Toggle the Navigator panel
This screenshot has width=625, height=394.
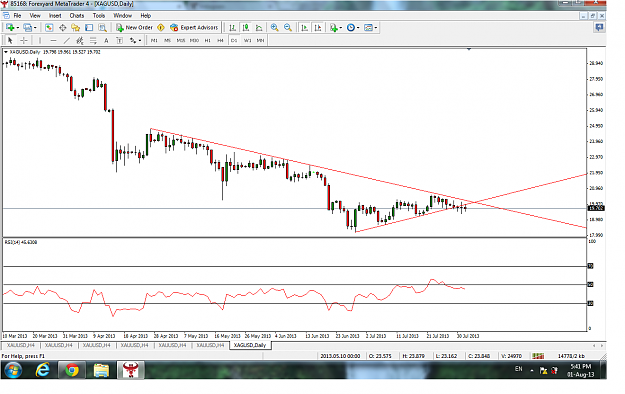76,28
